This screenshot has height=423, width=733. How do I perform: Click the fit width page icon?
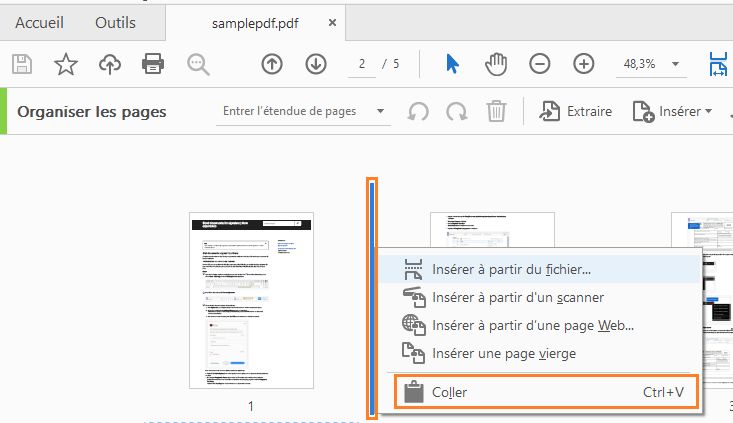(x=719, y=64)
